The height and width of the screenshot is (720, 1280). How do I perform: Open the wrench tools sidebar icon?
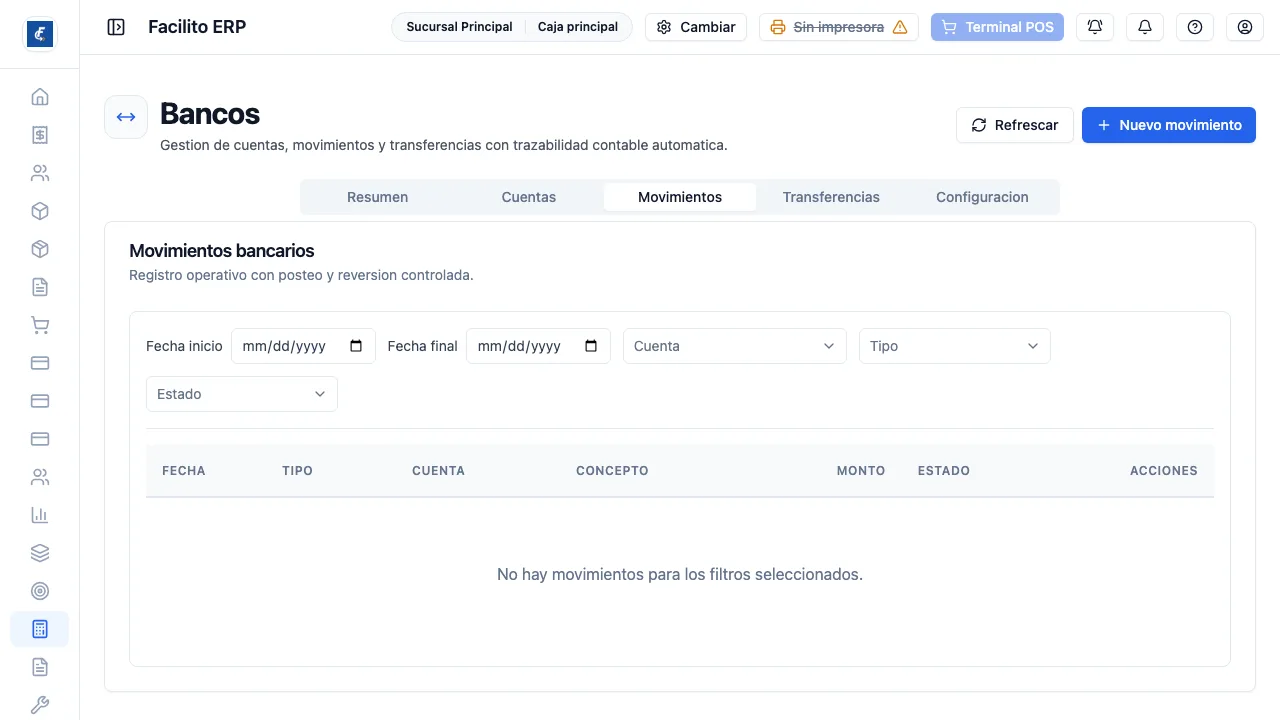click(x=40, y=705)
